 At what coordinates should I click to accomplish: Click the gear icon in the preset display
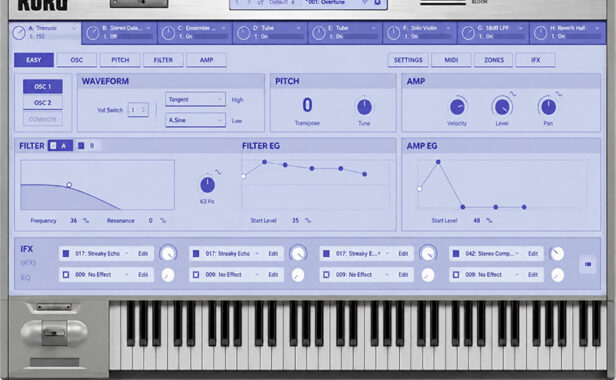point(378,2)
